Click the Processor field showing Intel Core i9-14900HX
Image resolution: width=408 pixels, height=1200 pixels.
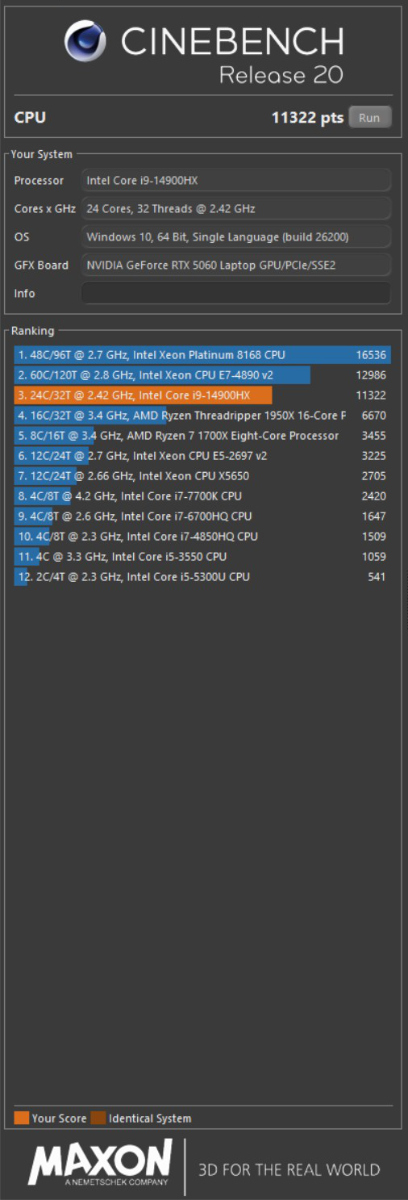coord(236,181)
